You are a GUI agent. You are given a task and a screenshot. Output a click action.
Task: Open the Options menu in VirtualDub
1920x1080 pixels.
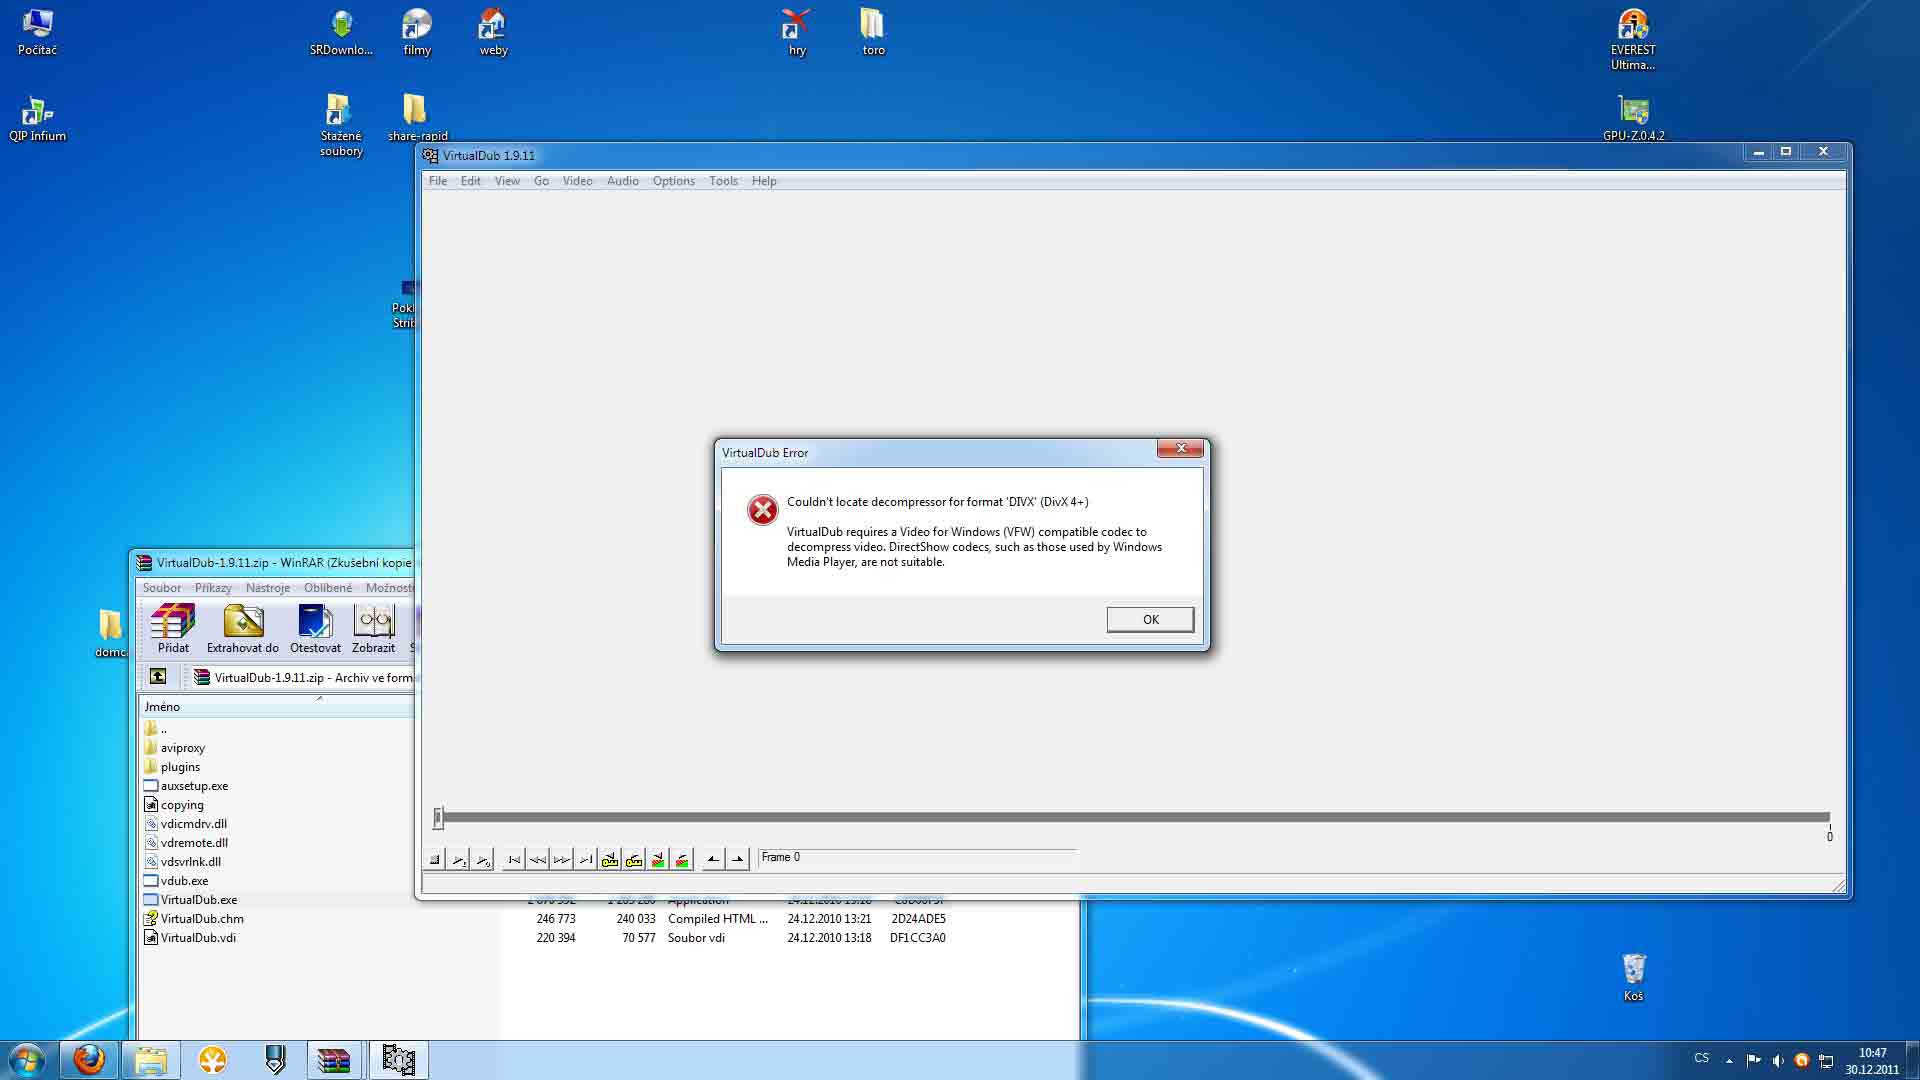coord(673,181)
